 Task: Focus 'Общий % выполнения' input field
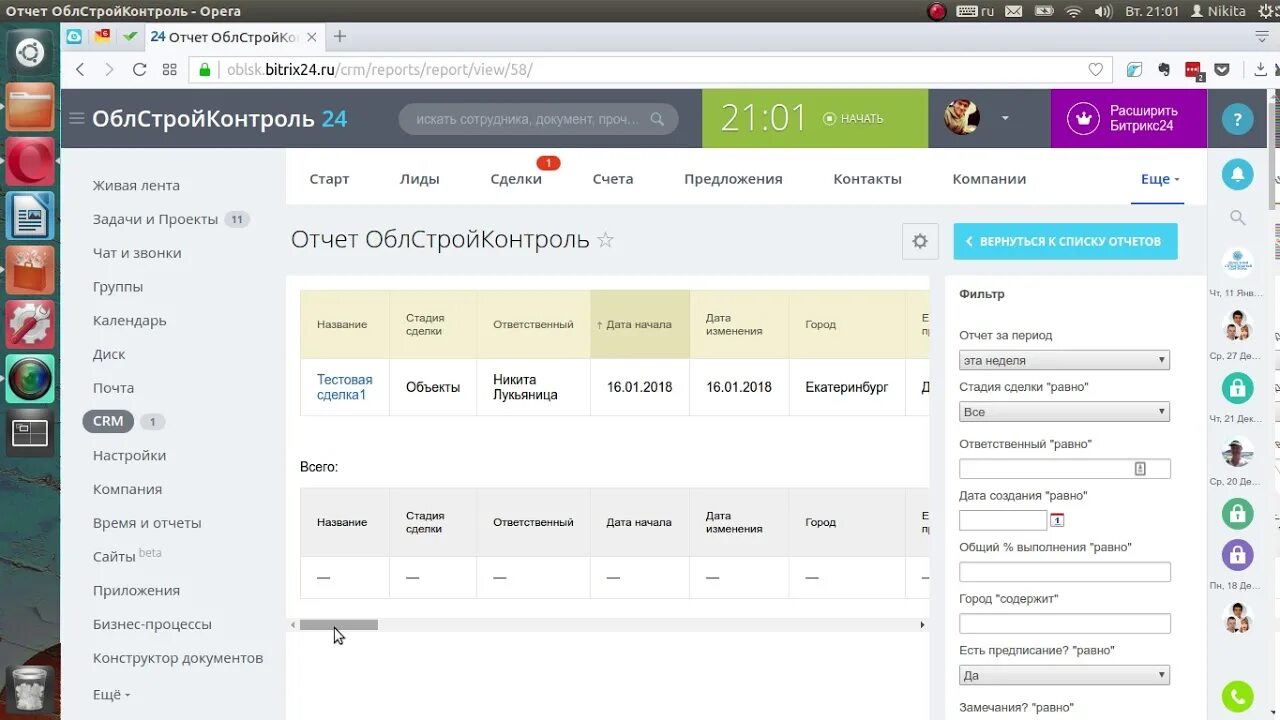click(1064, 572)
